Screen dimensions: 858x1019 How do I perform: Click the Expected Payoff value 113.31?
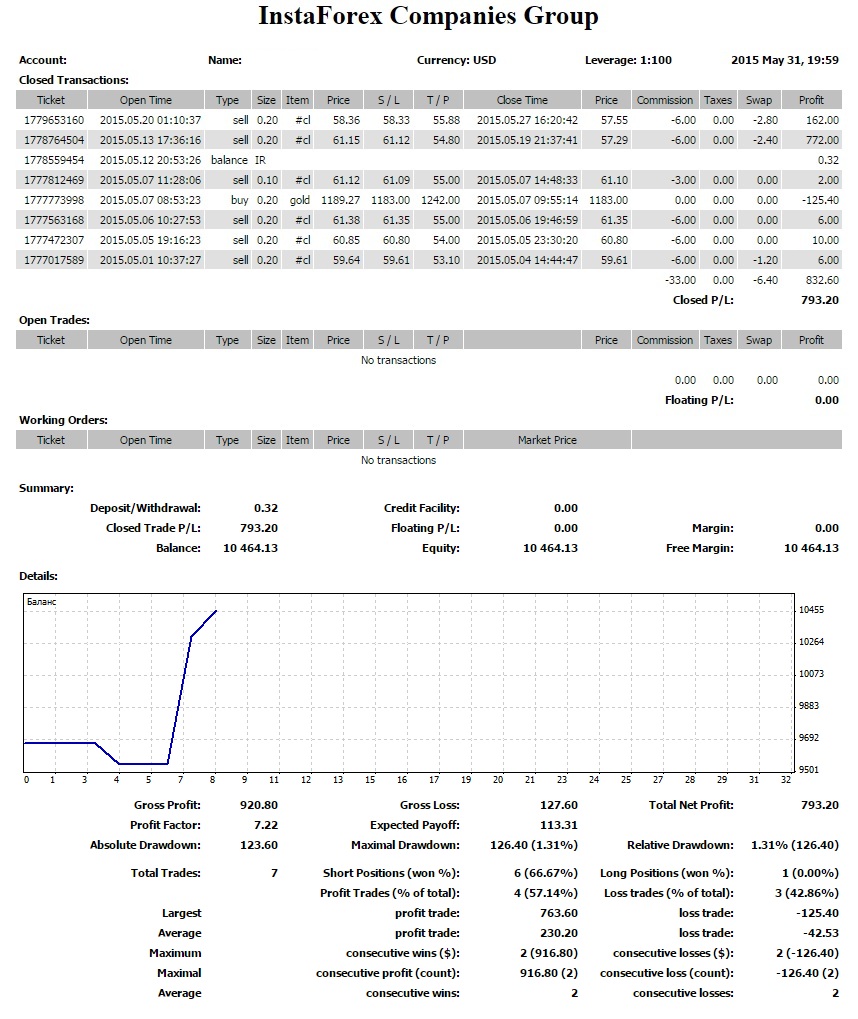pos(558,825)
